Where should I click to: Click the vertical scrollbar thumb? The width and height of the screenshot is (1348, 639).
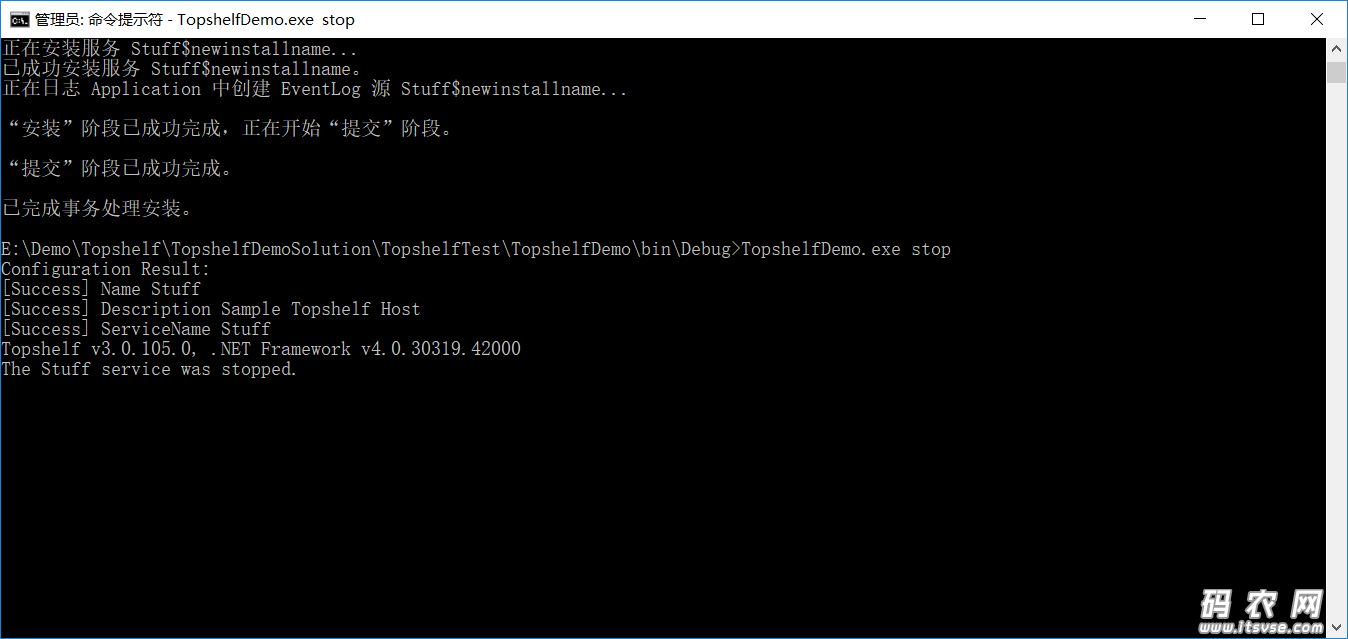pyautogui.click(x=1337, y=72)
